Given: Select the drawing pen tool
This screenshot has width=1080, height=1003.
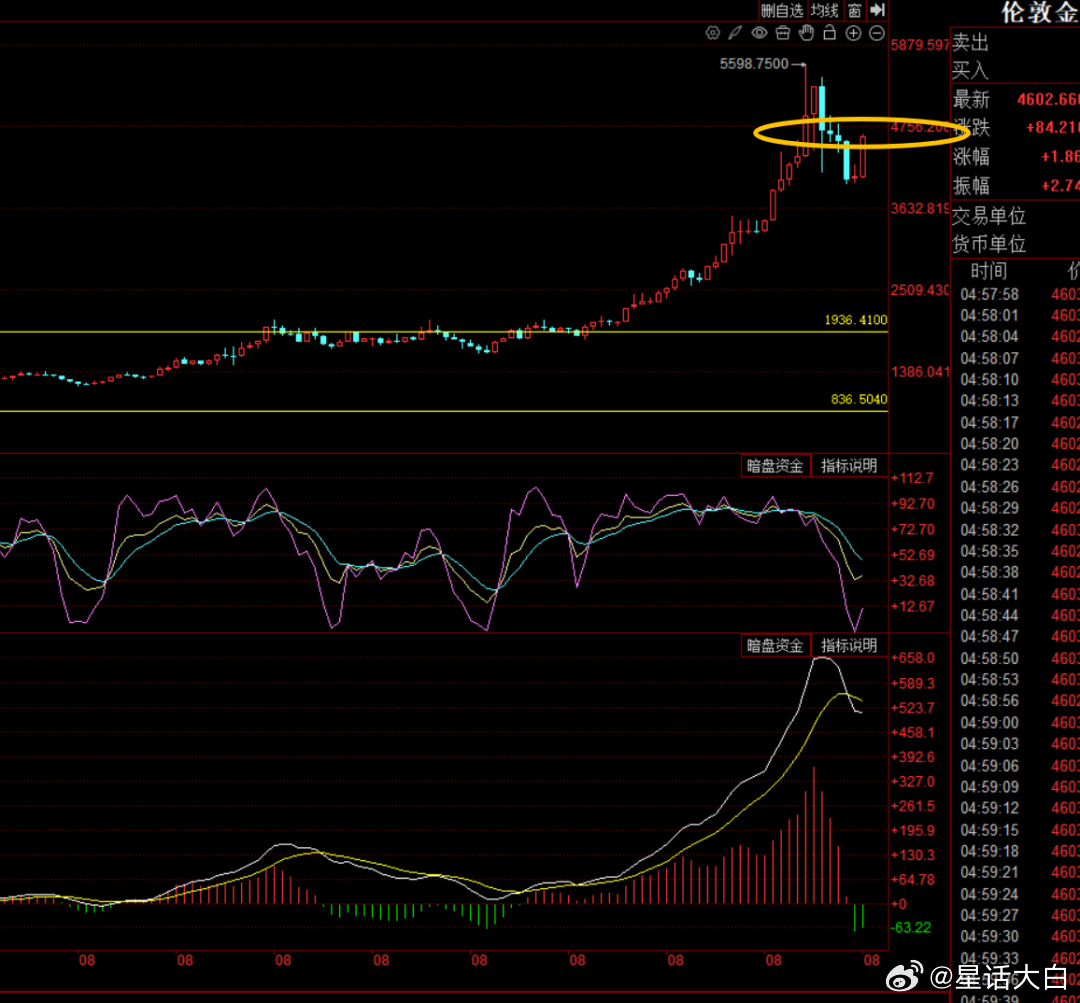Looking at the screenshot, I should pyautogui.click(x=736, y=33).
